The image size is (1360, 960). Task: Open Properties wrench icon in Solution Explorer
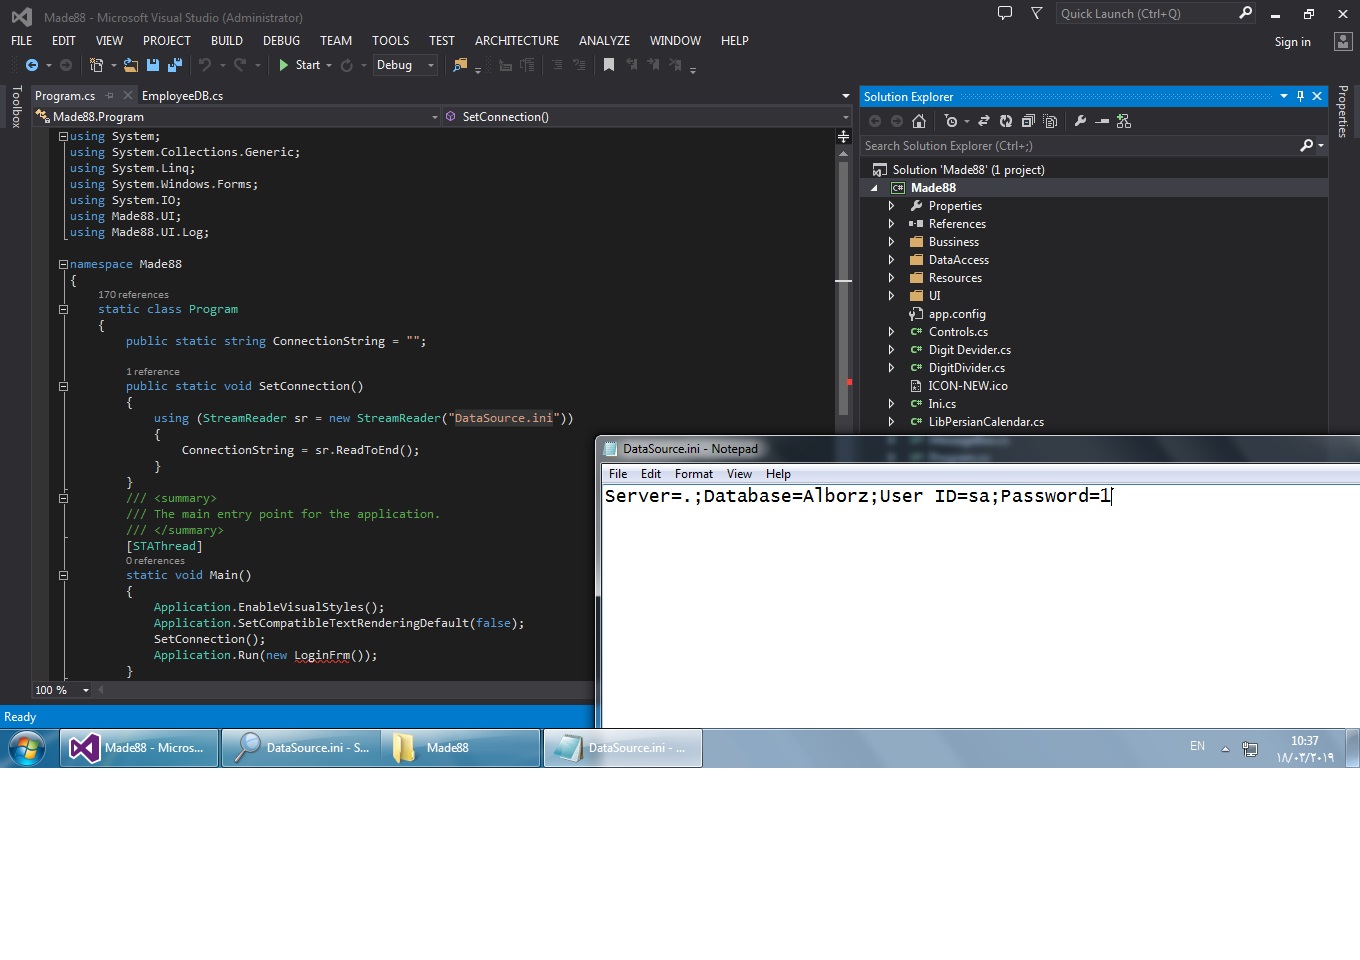1080,121
